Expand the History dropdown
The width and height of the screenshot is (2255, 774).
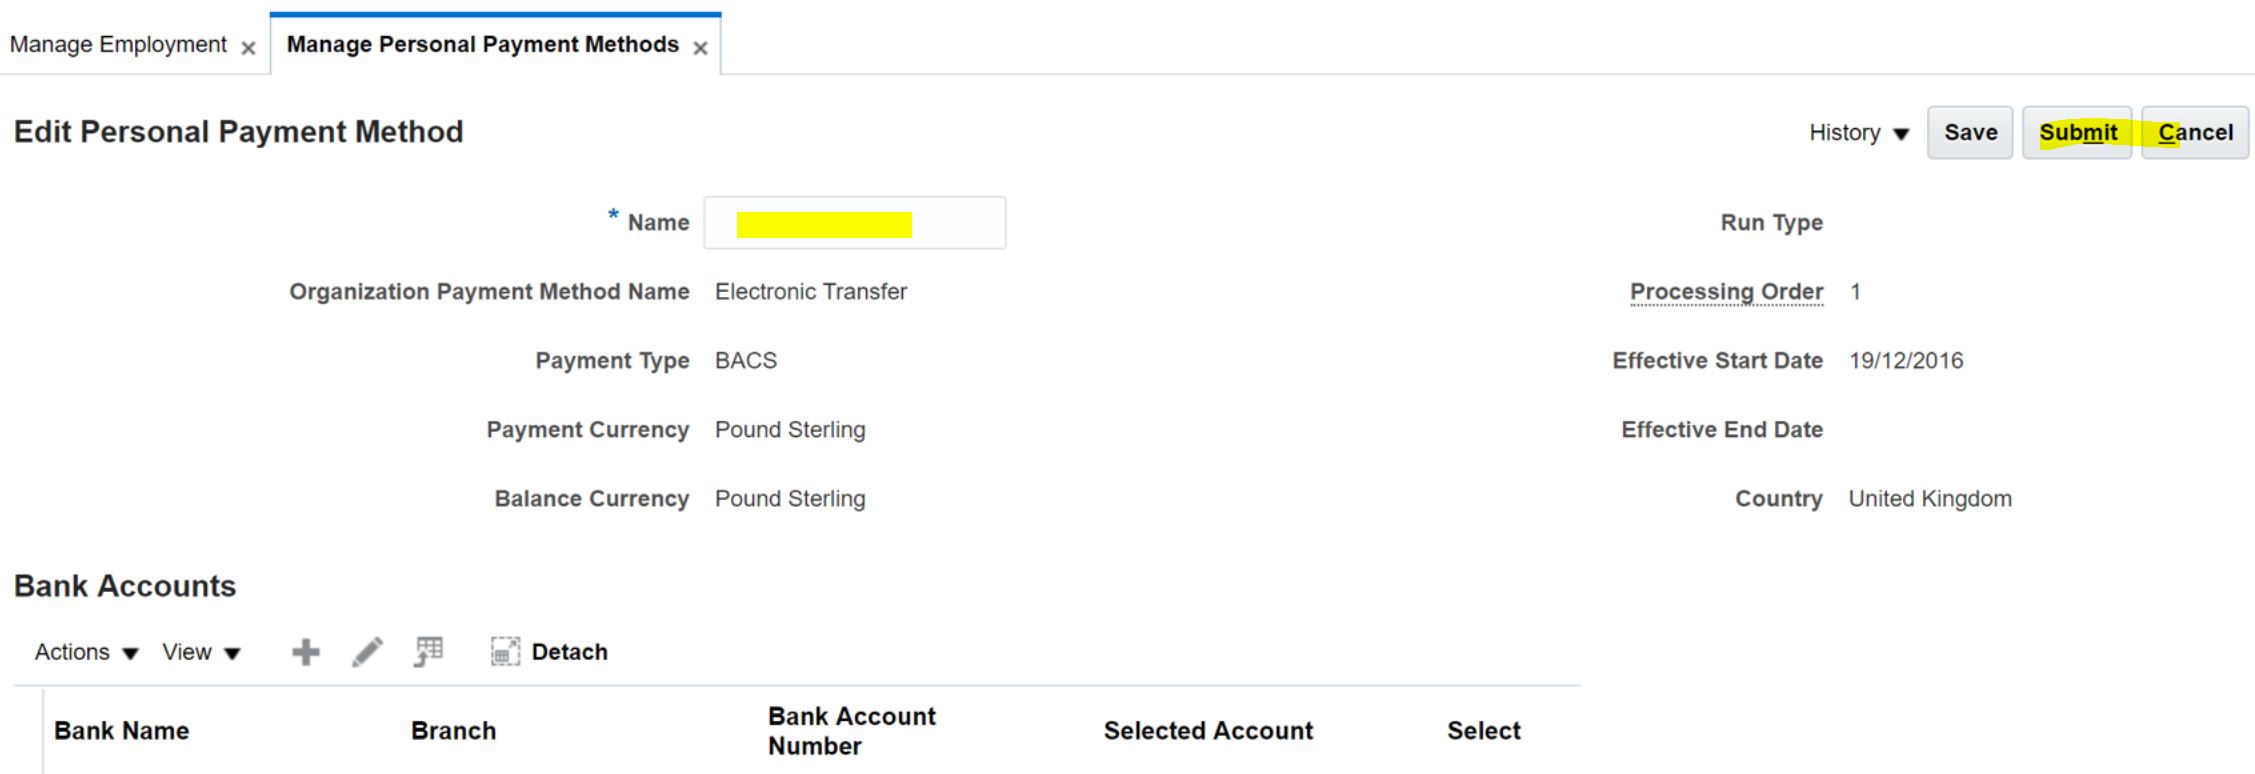tap(1859, 132)
